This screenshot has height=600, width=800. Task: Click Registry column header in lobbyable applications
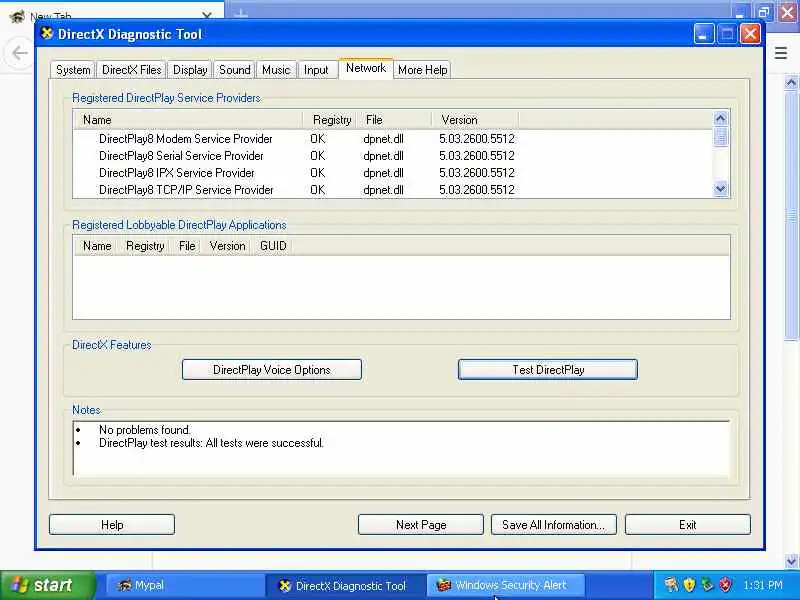[x=145, y=246]
